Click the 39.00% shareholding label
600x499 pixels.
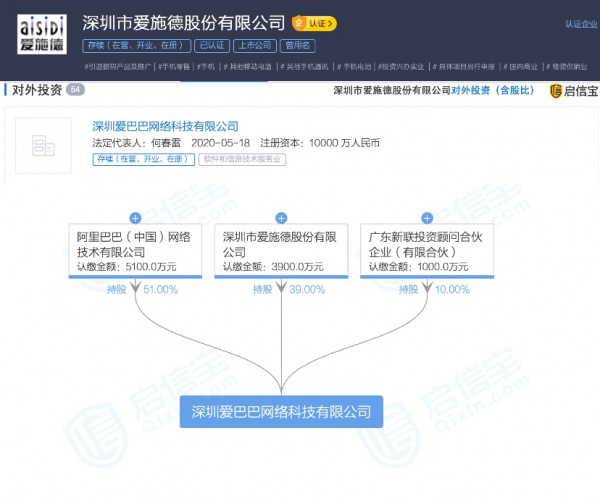tap(307, 289)
